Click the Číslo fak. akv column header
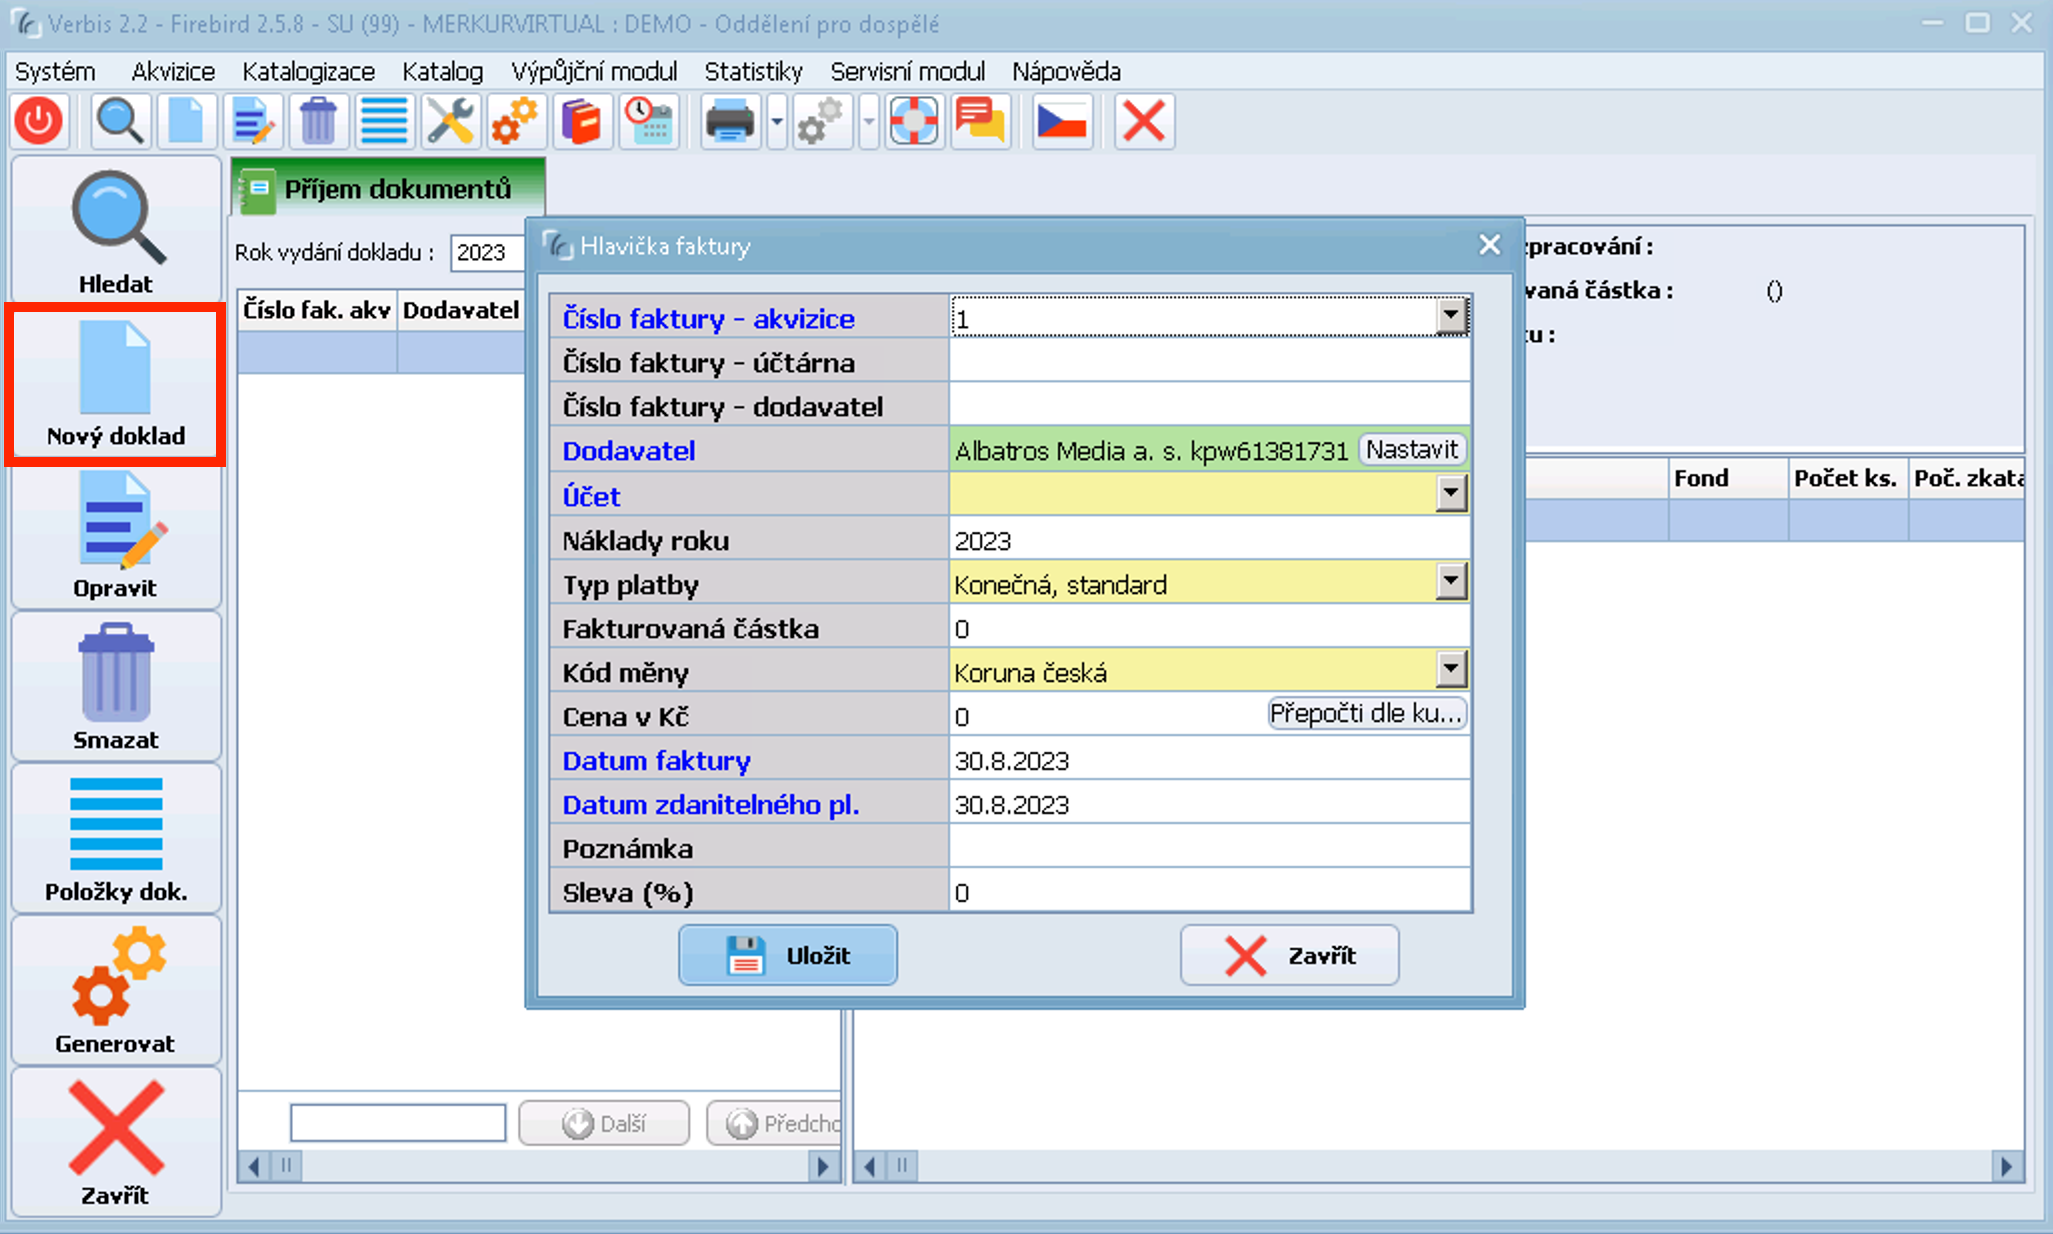 (317, 310)
